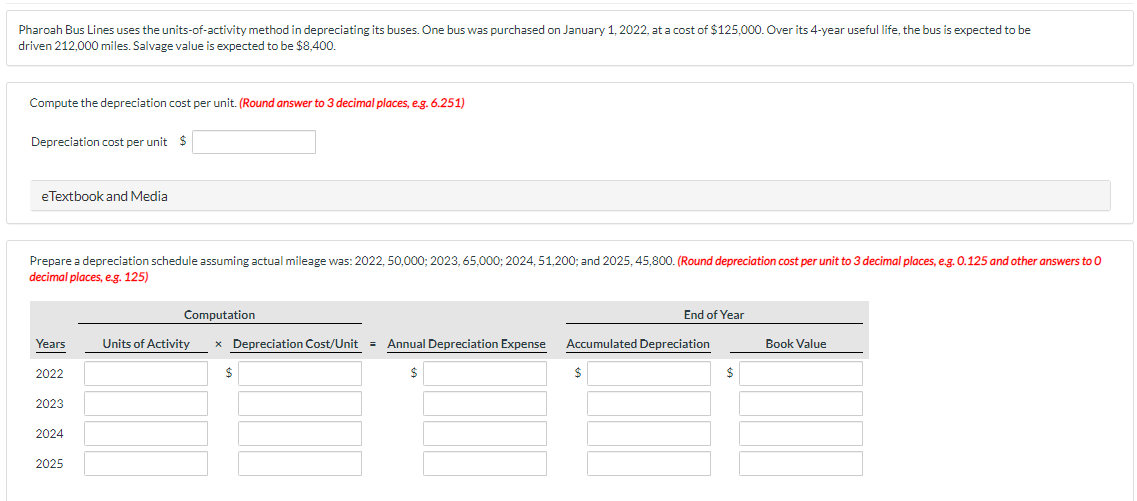Click 2022 Depreciation Cost/Unit input

[x=300, y=373]
